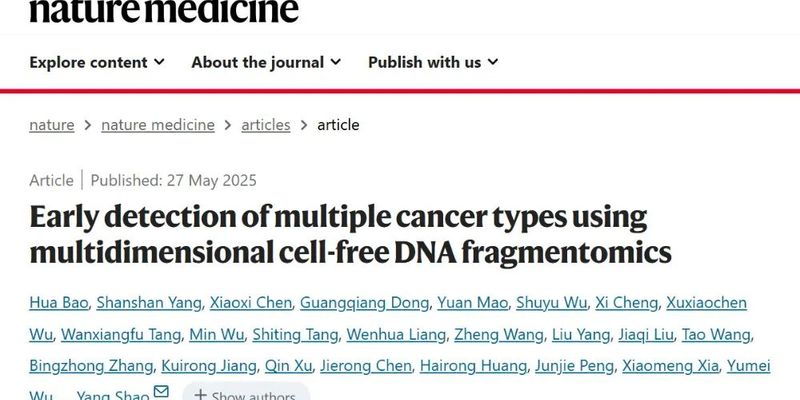Screen dimensions: 800x400
Task: Click the plus icon in Show authors
Action: pos(200,394)
